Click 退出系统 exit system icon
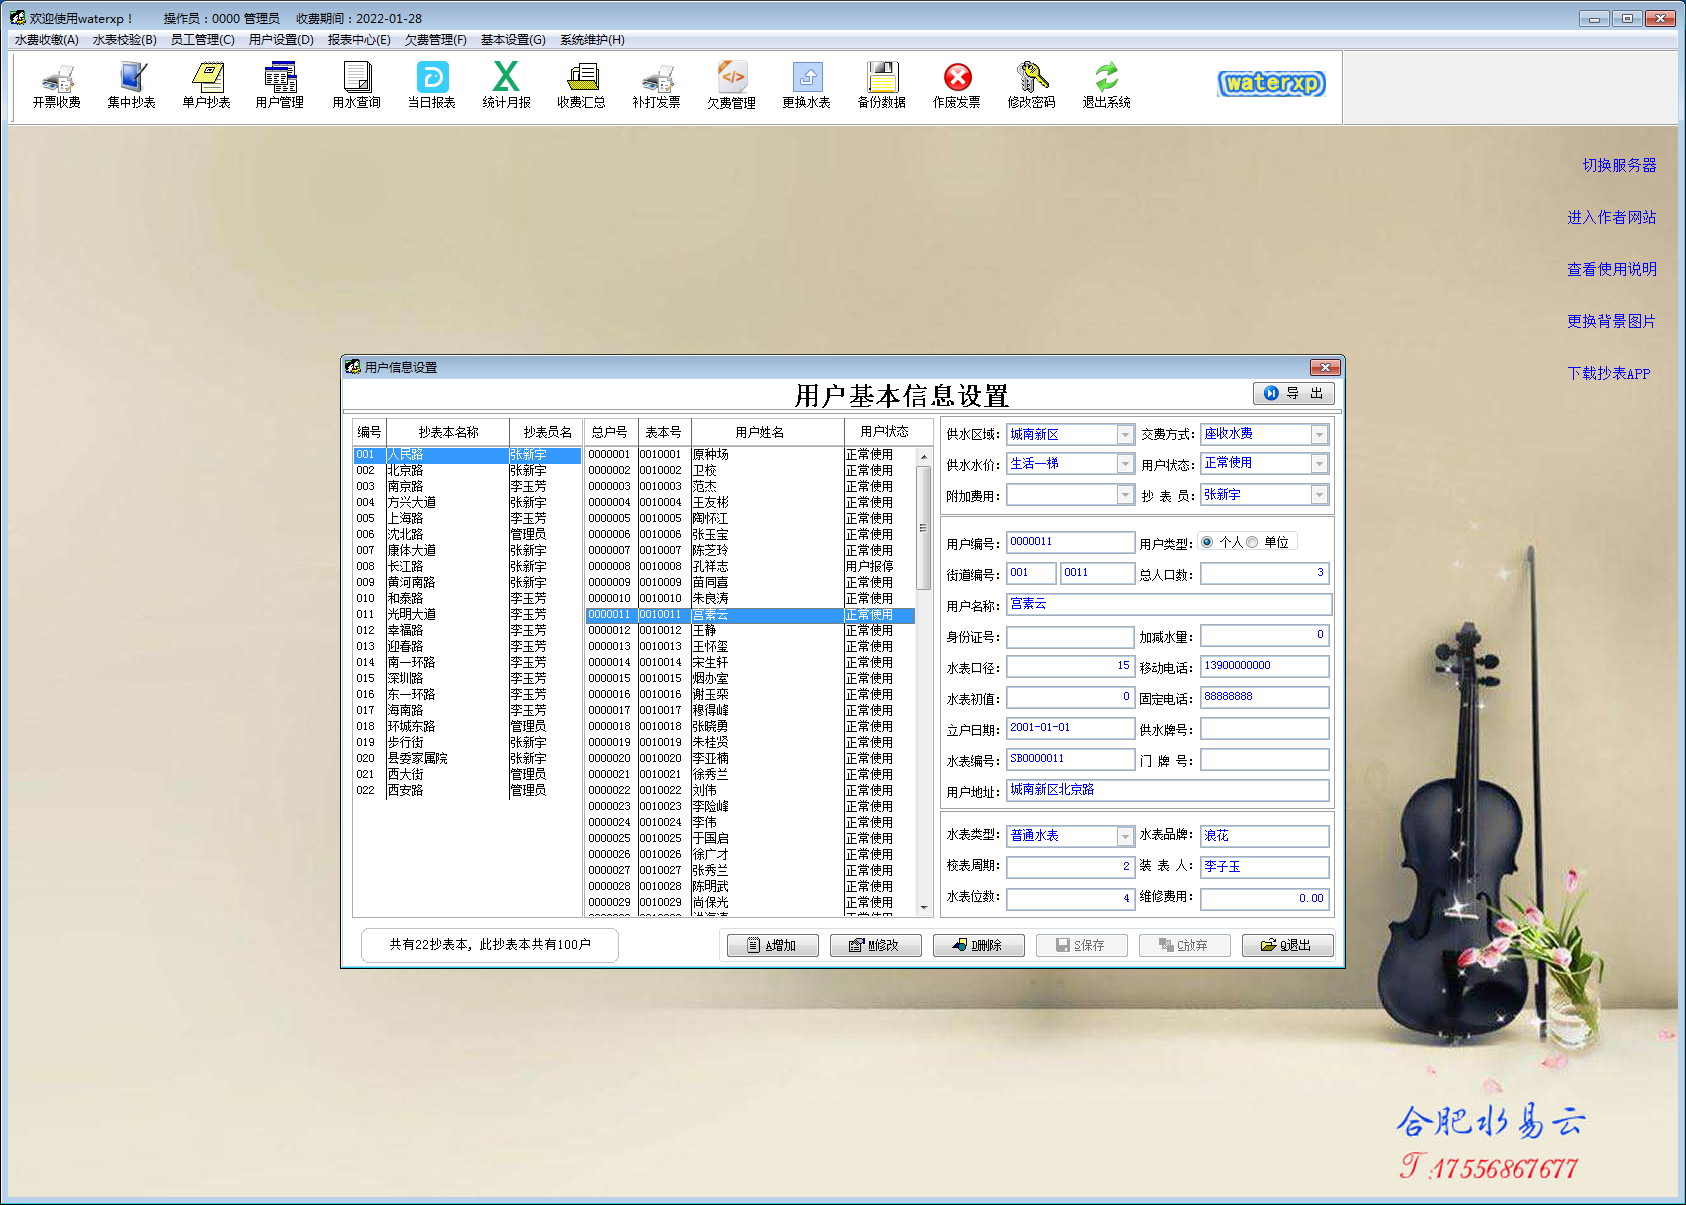Viewport: 1686px width, 1205px height. point(1106,85)
